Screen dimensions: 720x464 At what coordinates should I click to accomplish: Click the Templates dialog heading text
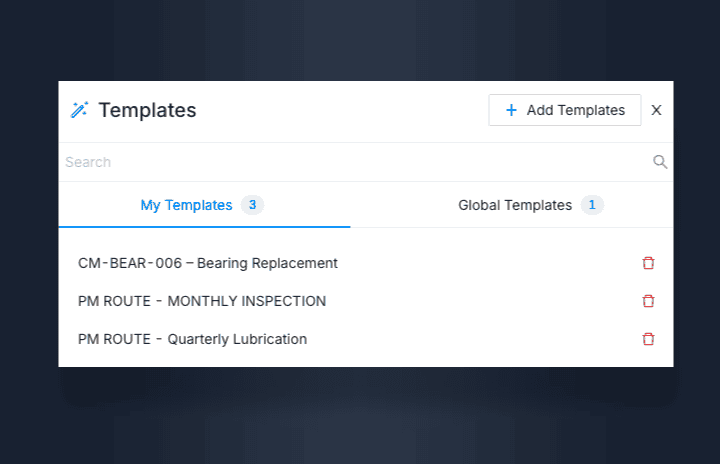[x=147, y=110]
